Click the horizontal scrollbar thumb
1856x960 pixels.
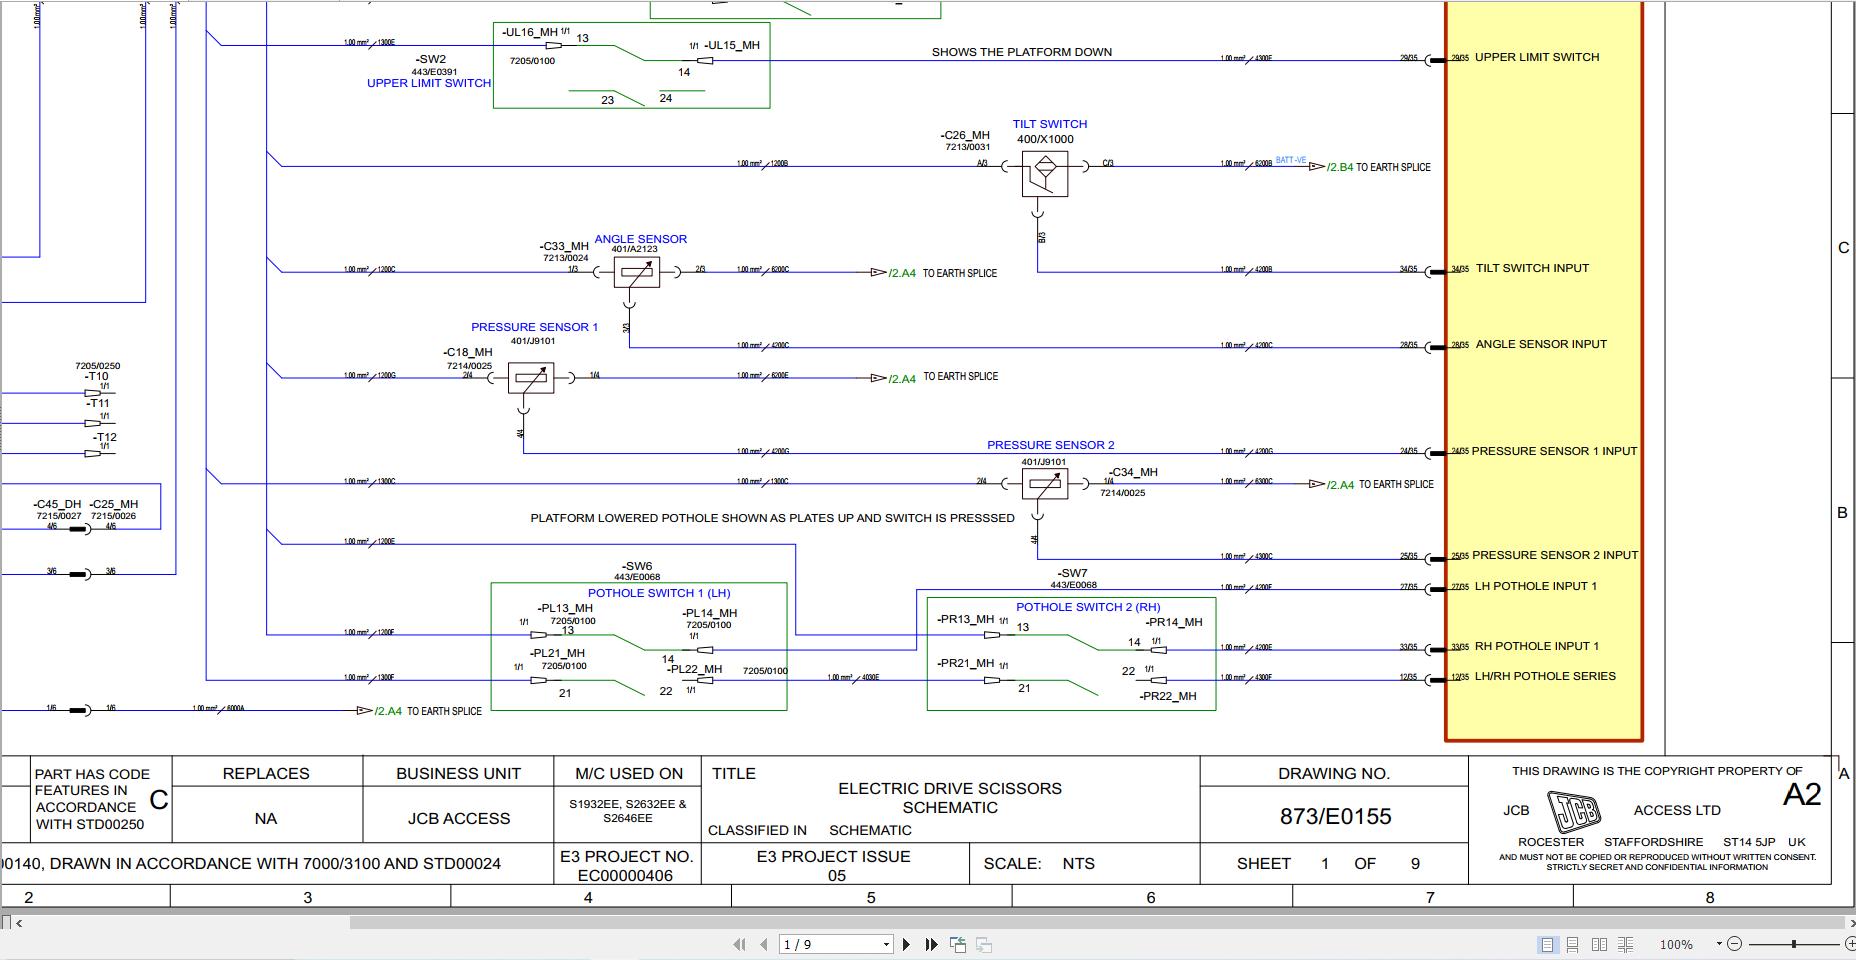click(x=1095, y=923)
